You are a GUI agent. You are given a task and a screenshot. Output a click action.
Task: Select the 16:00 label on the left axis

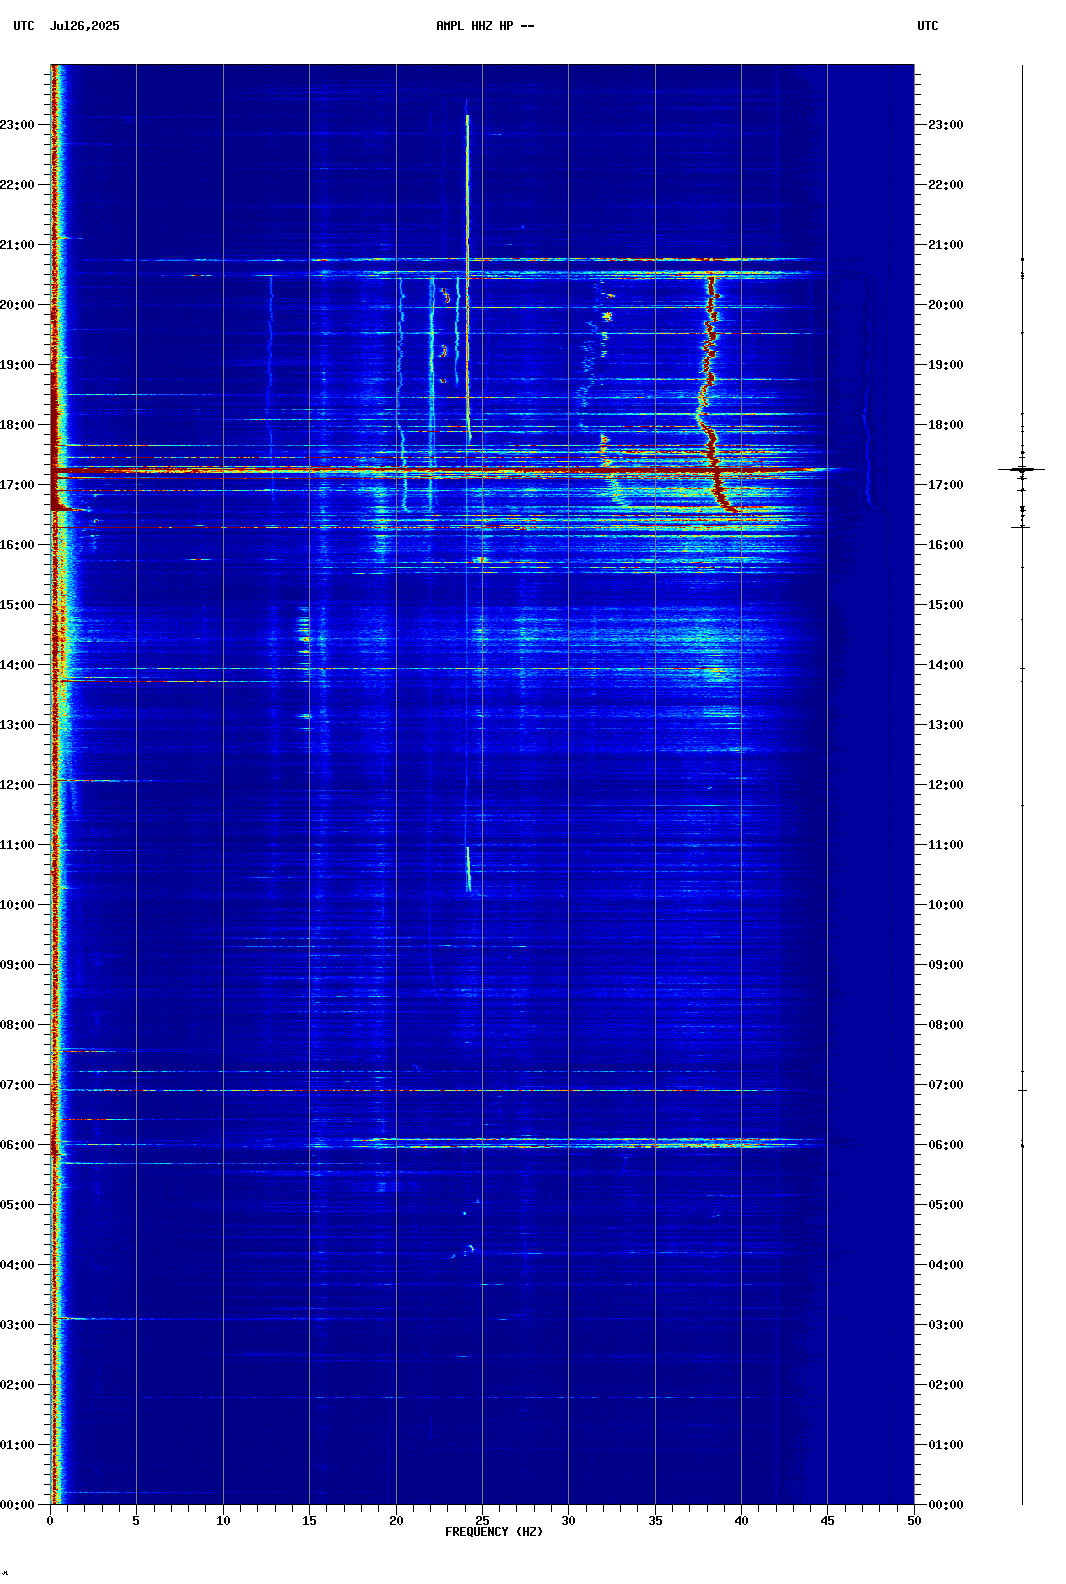point(17,545)
